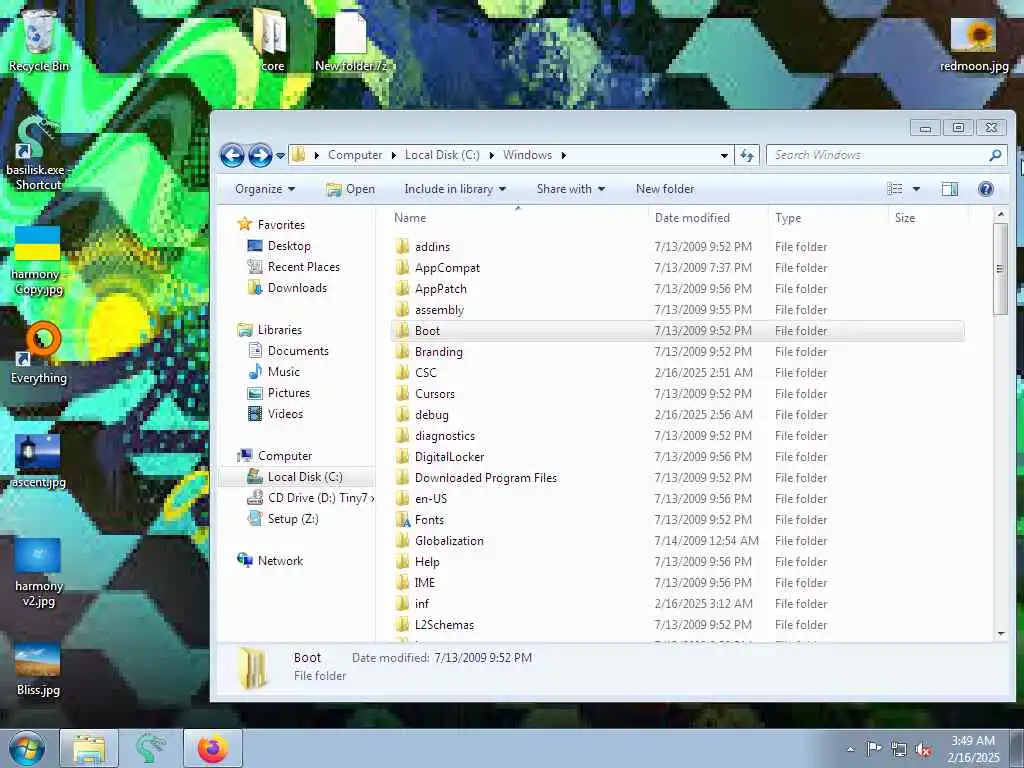
Task: Select the assembly folder icon
Action: point(402,309)
